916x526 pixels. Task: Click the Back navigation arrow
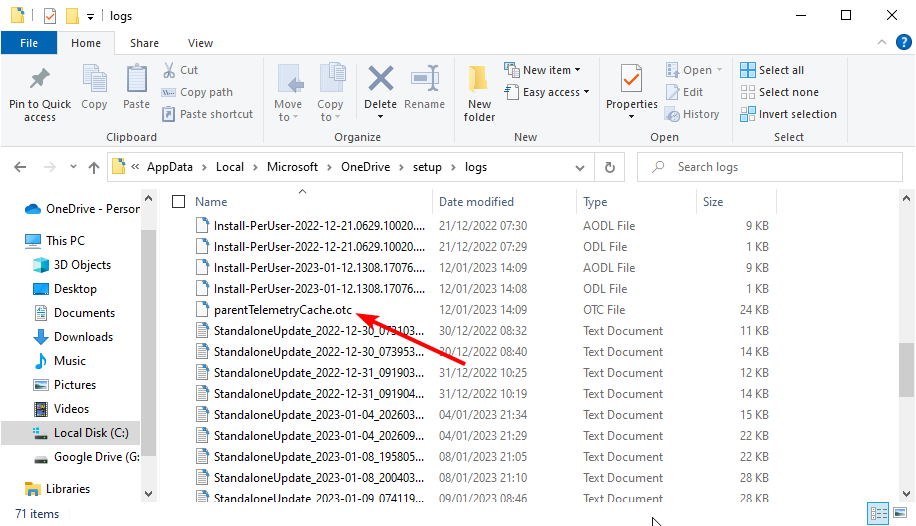(x=20, y=167)
